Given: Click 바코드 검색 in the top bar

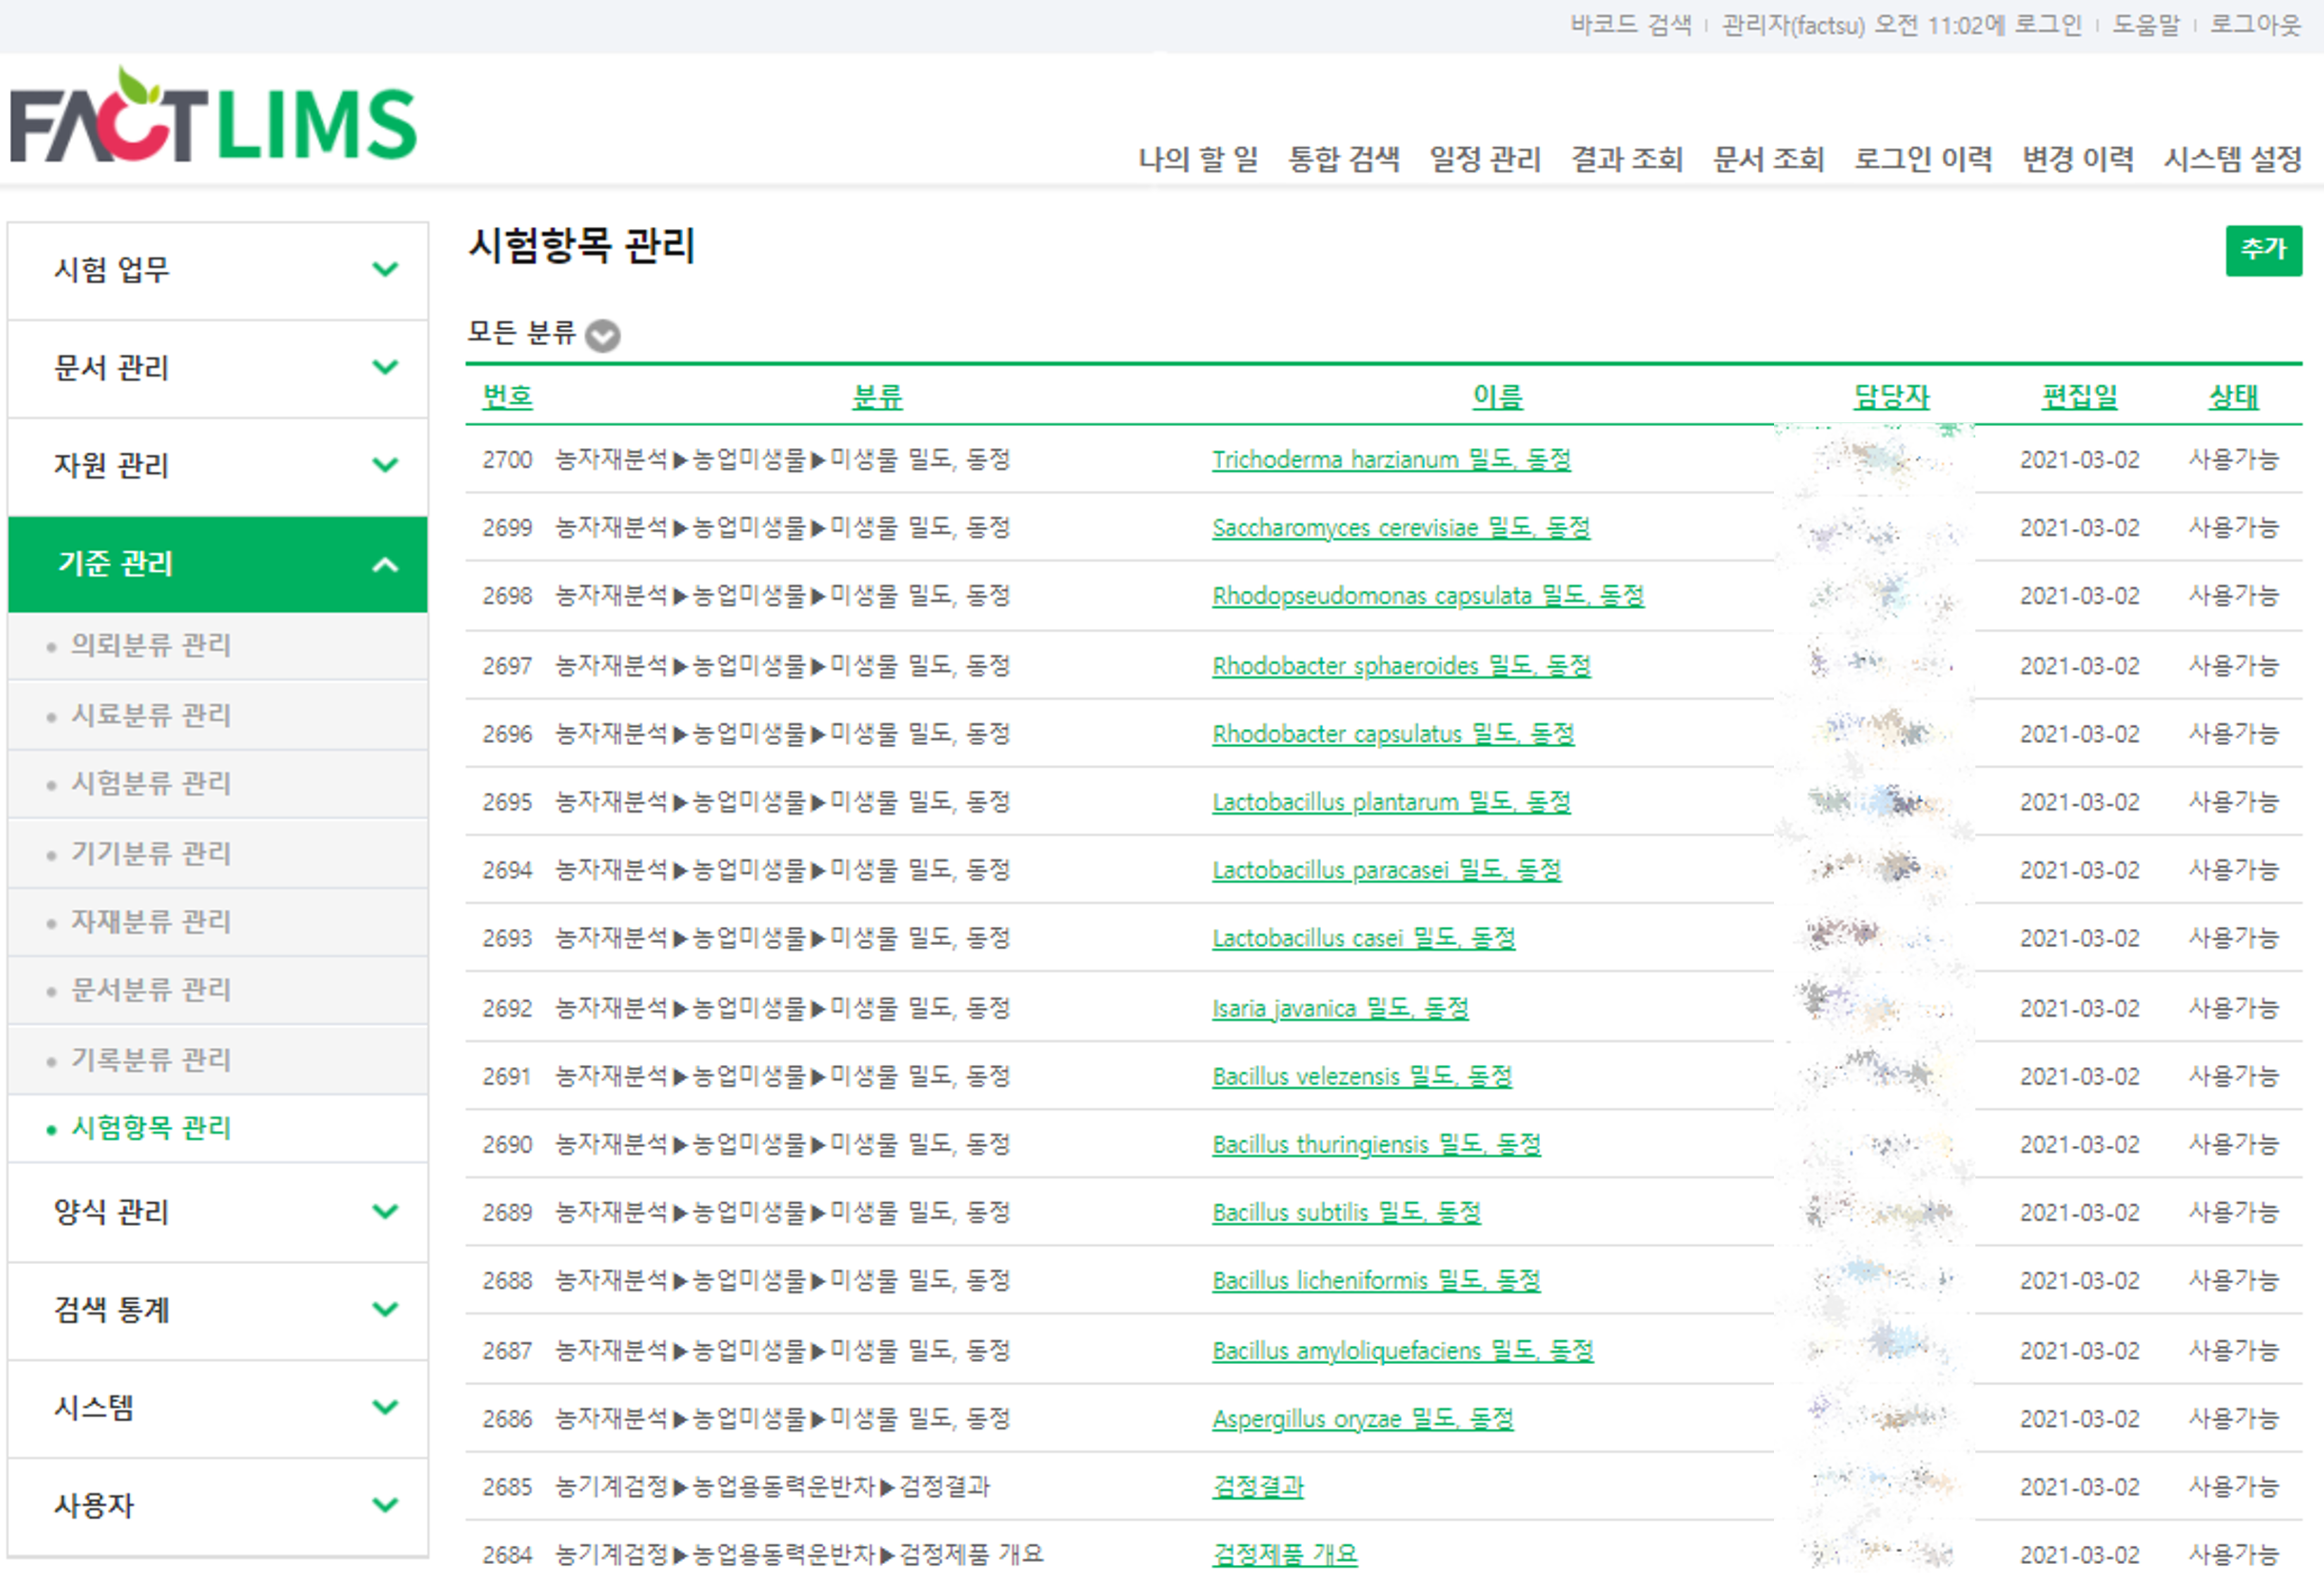Looking at the screenshot, I should [1630, 25].
